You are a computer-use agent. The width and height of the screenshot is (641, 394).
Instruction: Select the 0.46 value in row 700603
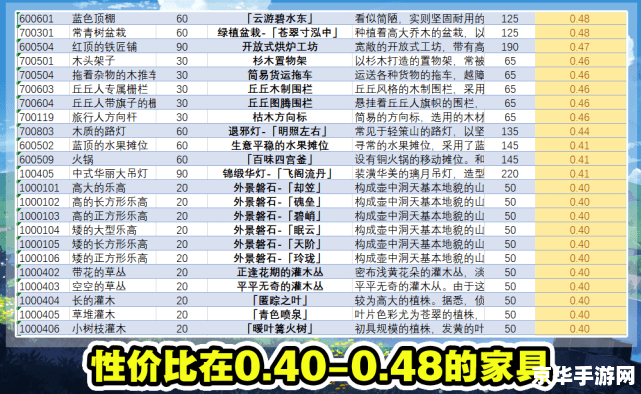(580, 89)
